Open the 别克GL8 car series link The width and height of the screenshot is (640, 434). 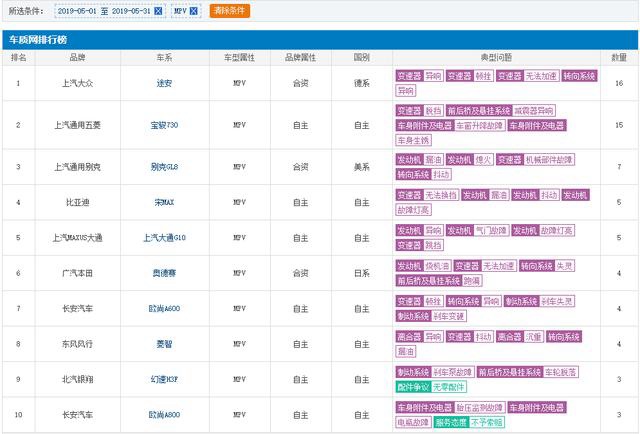tap(164, 167)
